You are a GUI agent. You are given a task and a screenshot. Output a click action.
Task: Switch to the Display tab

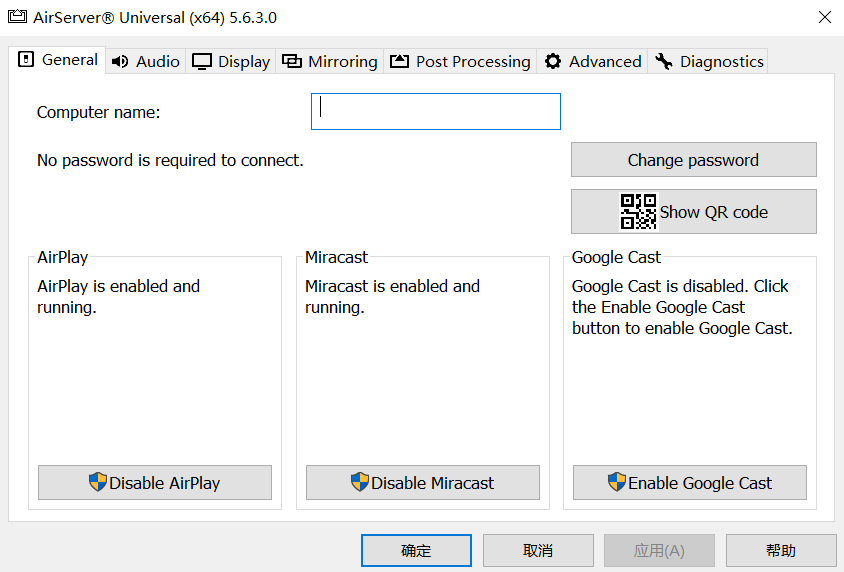point(231,61)
